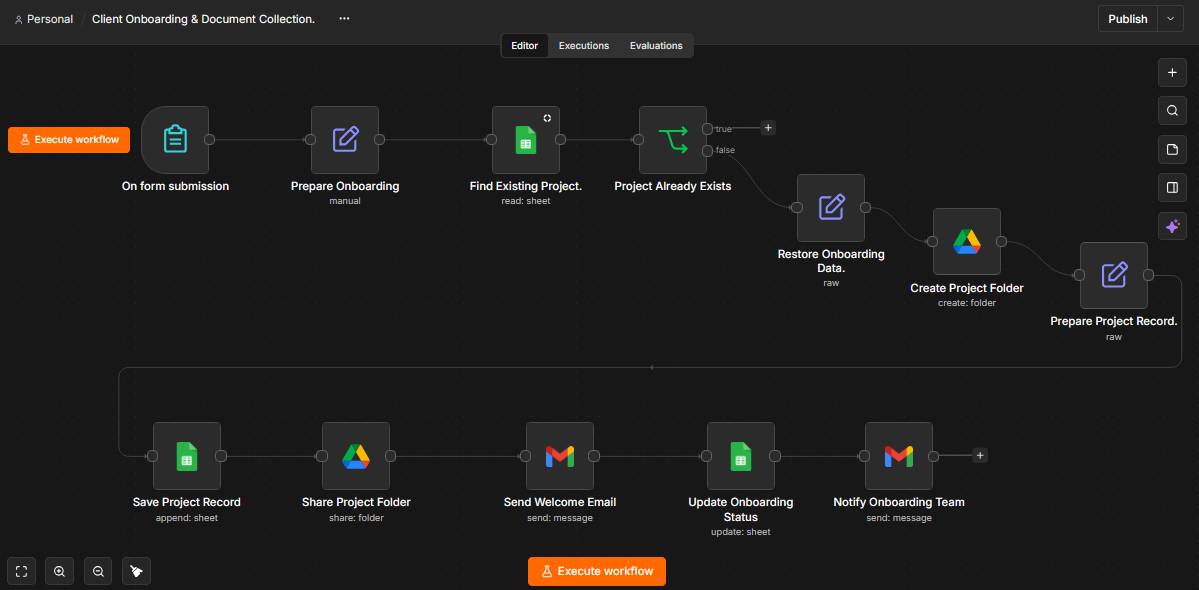The image size is (1199, 590).
Task: Click the false output connector
Action: 707,151
